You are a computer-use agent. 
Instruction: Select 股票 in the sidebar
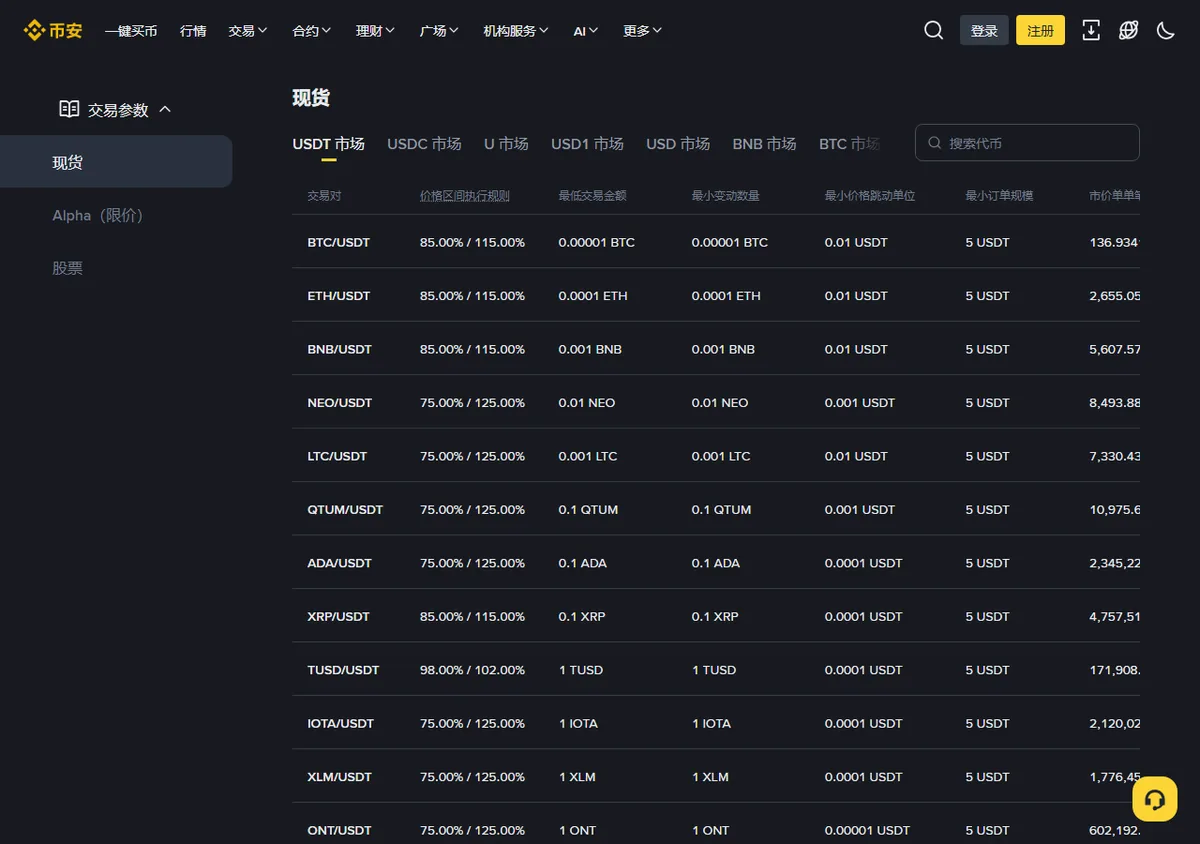click(x=68, y=268)
